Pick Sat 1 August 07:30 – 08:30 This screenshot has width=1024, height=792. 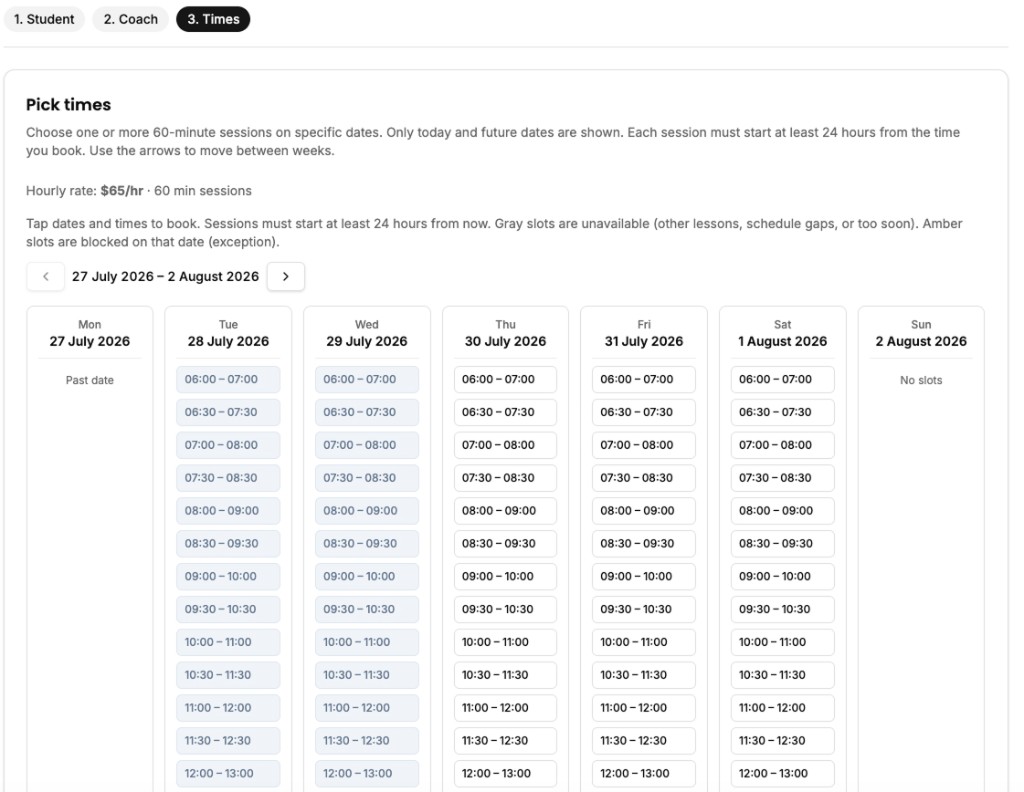point(782,478)
